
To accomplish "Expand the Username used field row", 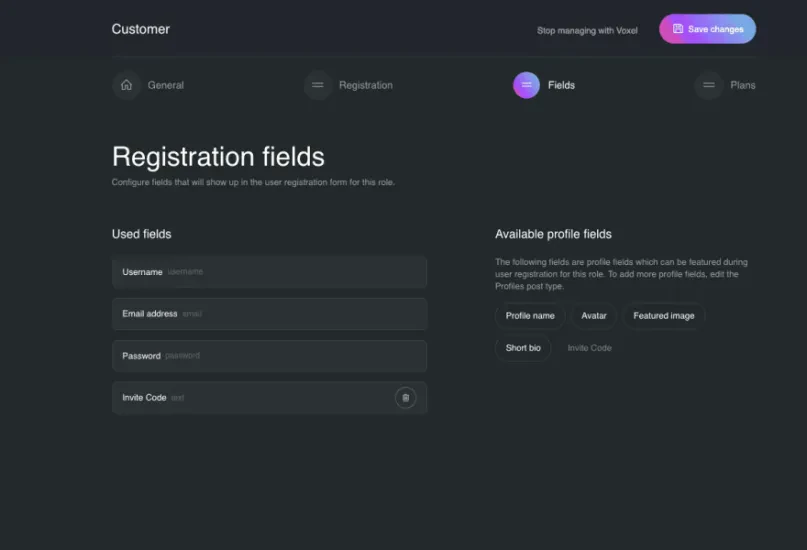I will pyautogui.click(x=269, y=272).
